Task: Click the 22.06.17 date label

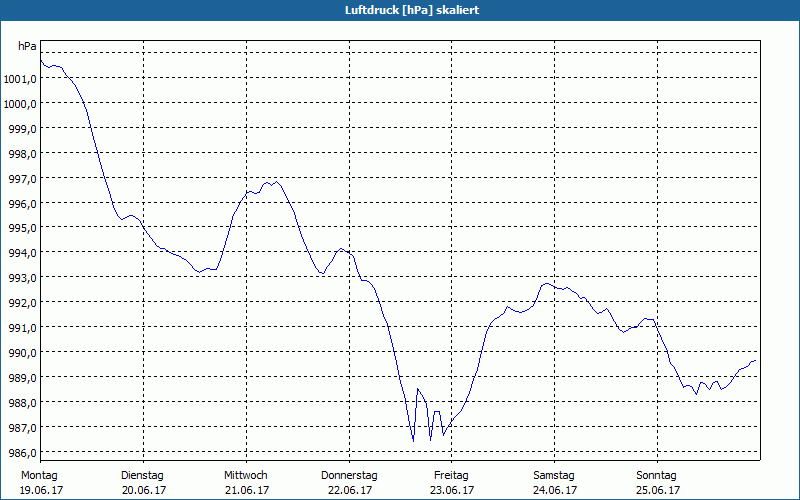Action: pos(350,490)
